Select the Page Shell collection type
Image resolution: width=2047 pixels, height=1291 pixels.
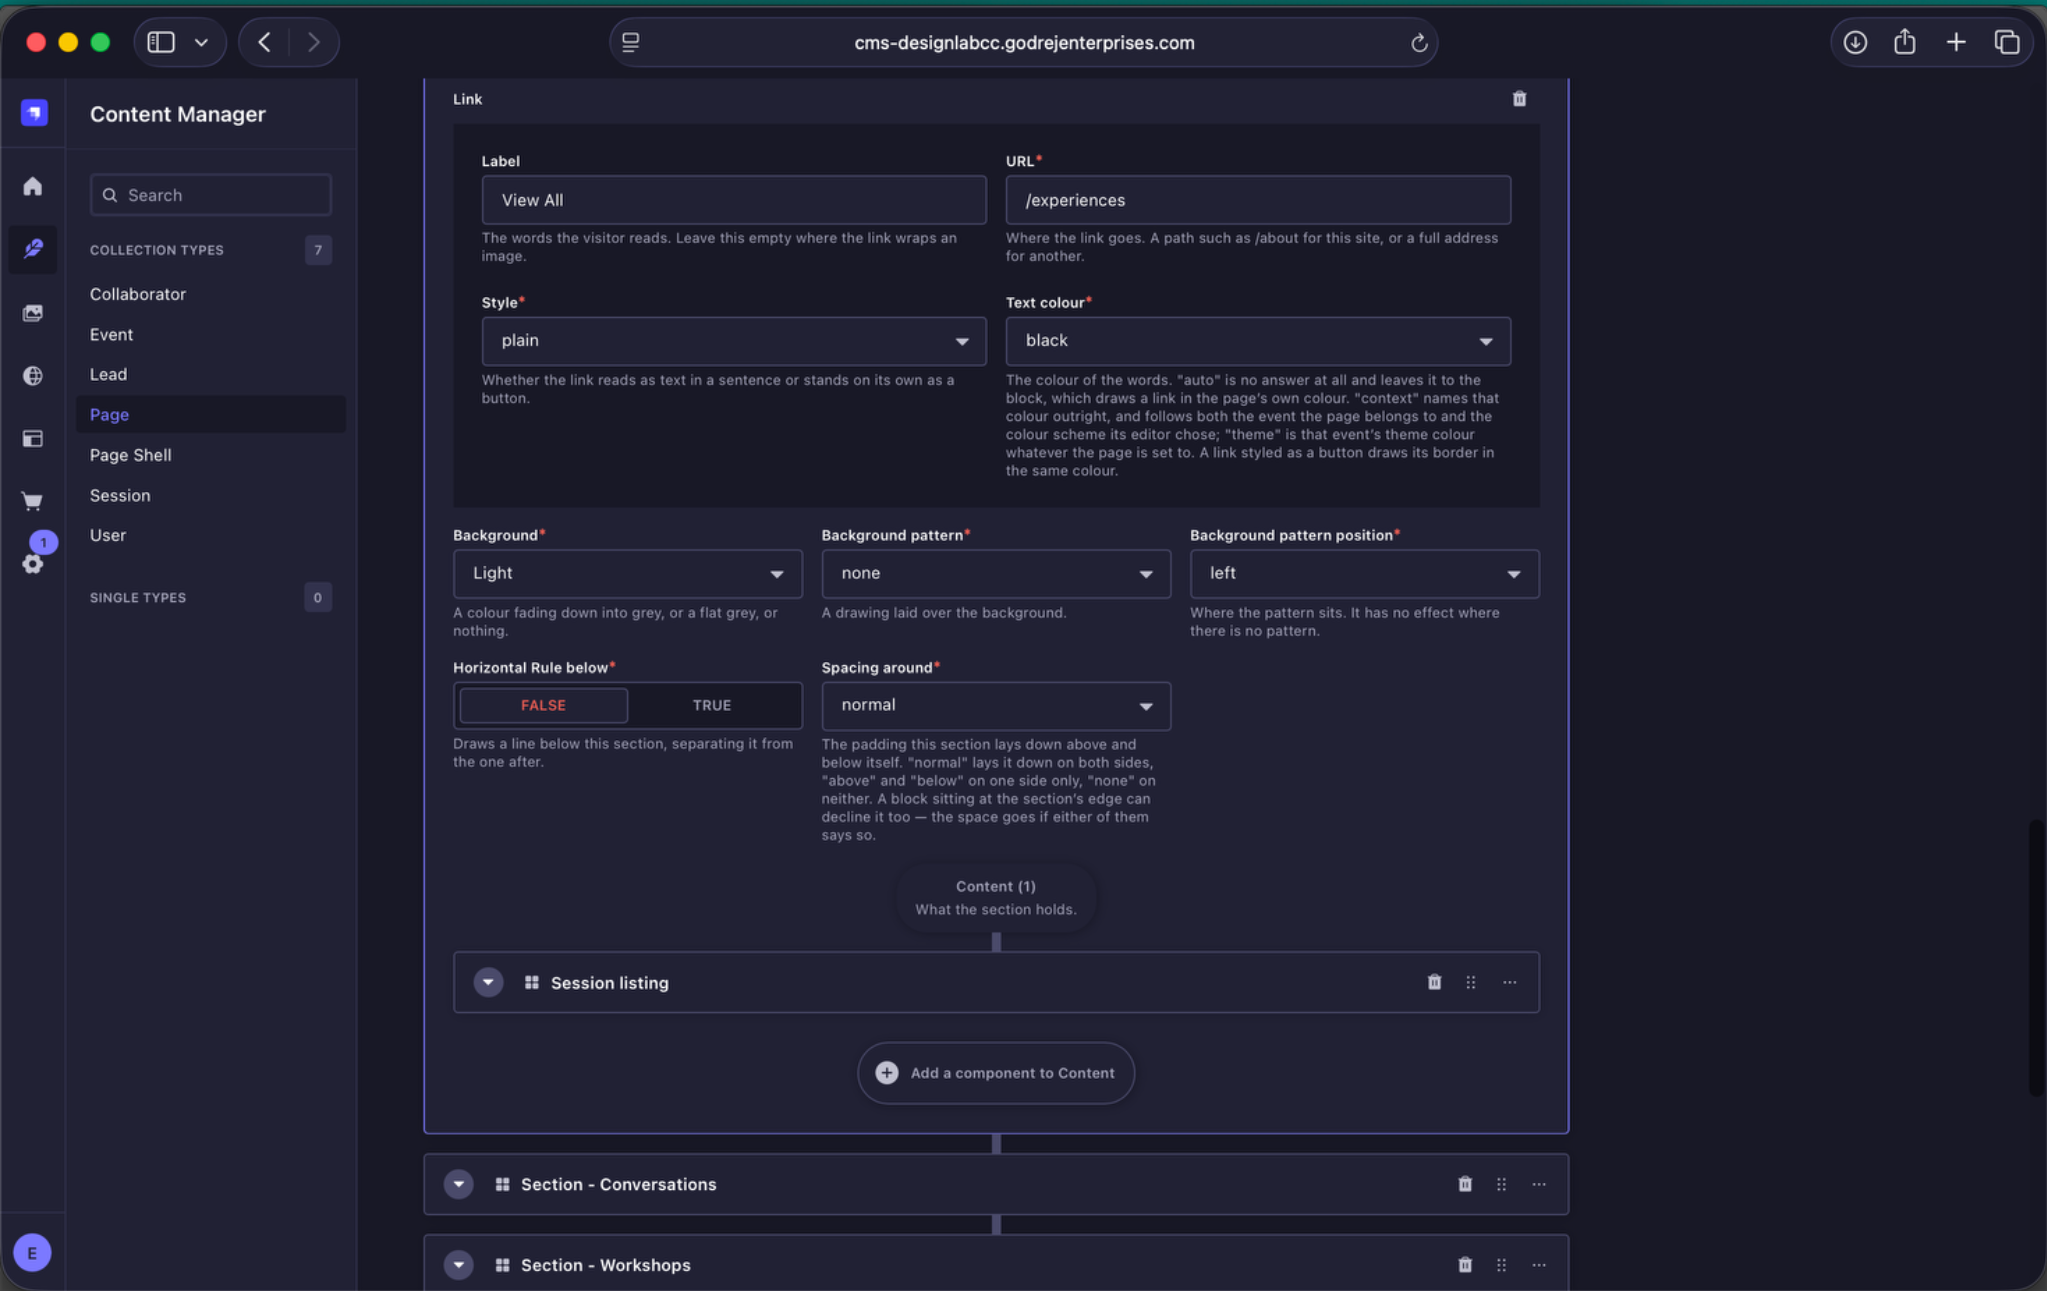tap(131, 455)
